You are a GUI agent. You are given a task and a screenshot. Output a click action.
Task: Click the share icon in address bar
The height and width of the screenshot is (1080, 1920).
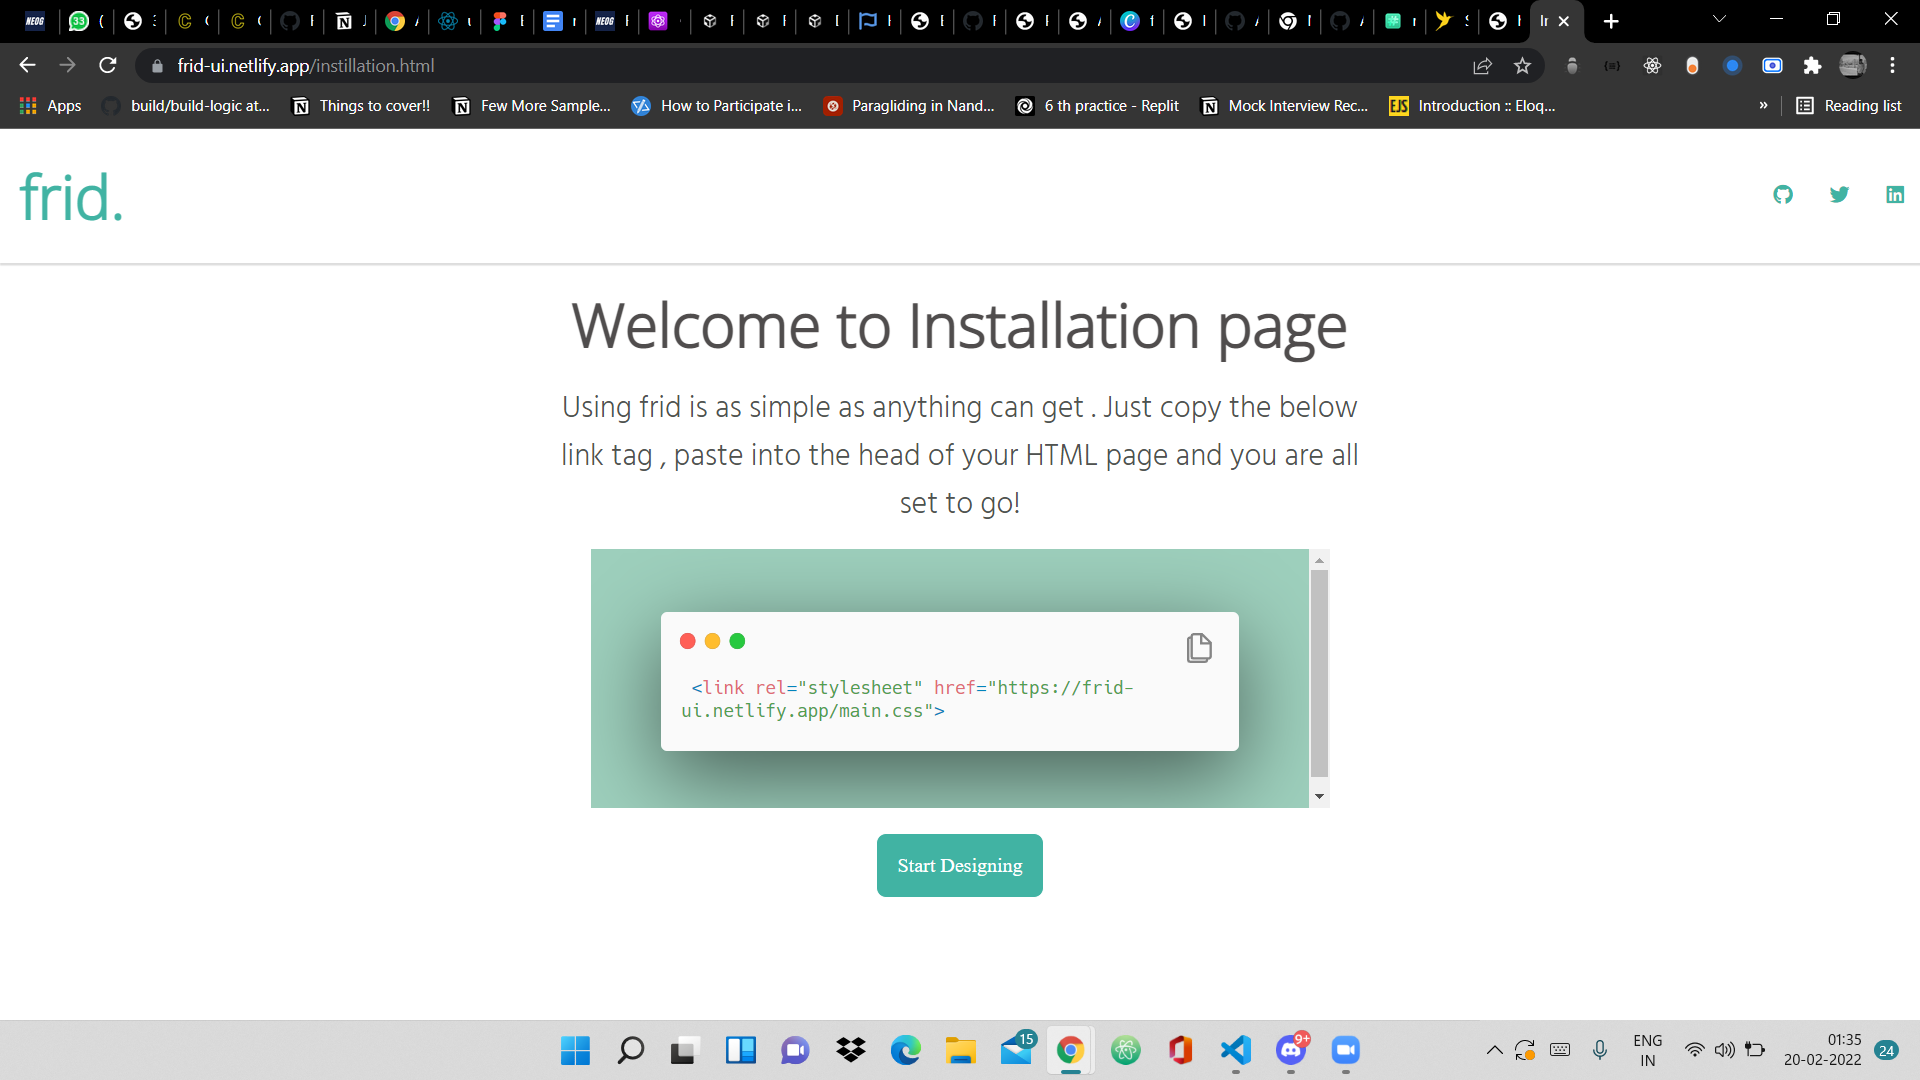1482,66
